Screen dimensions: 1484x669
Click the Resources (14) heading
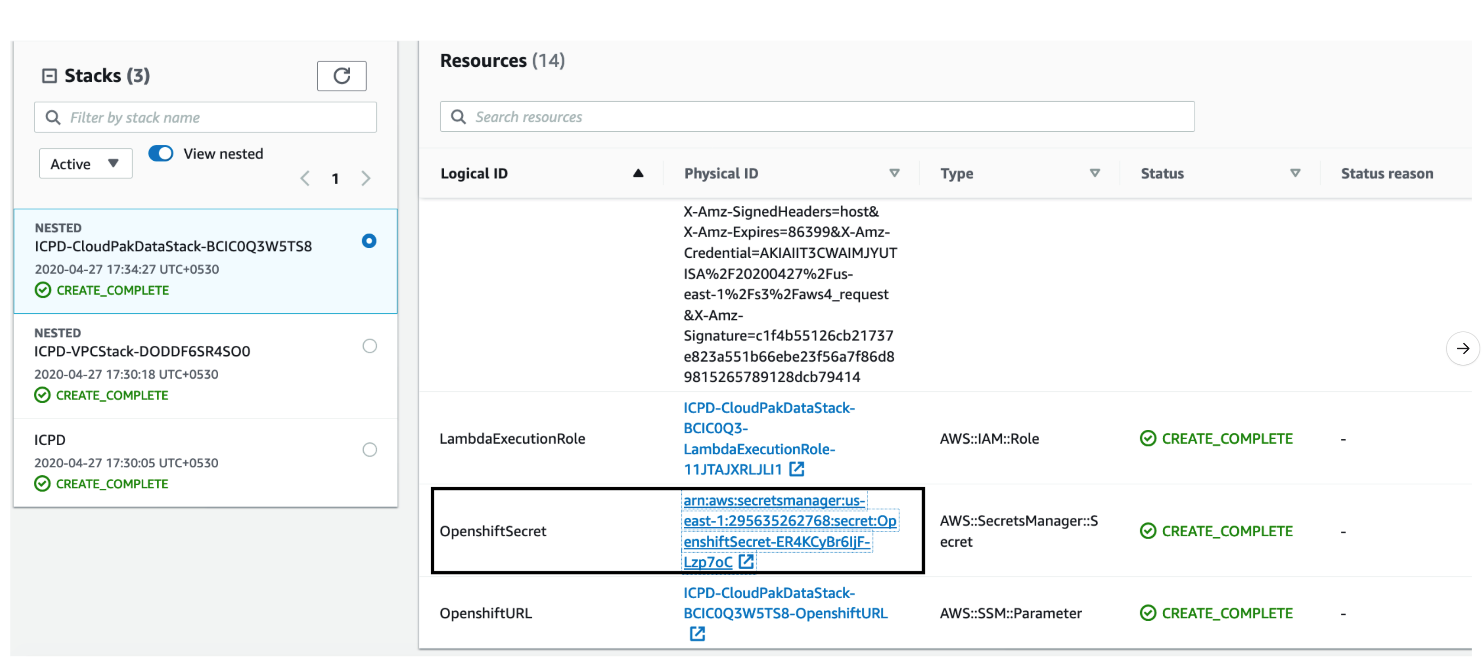(x=502, y=61)
